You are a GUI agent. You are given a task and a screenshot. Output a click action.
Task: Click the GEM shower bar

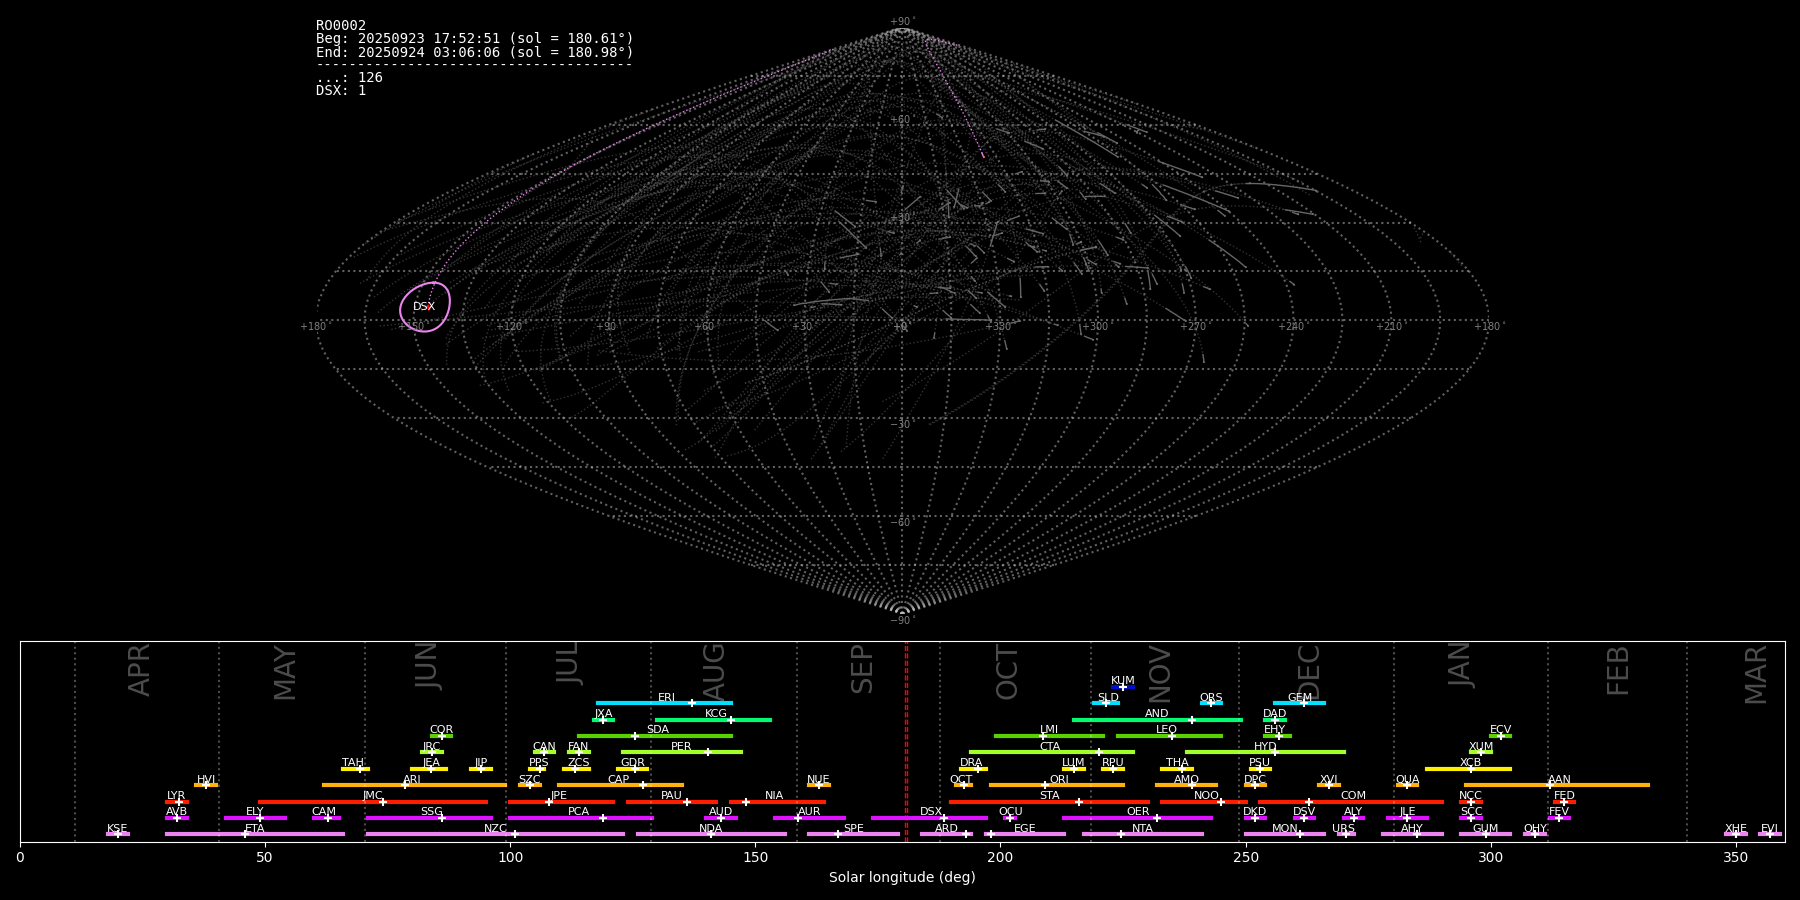point(1299,703)
